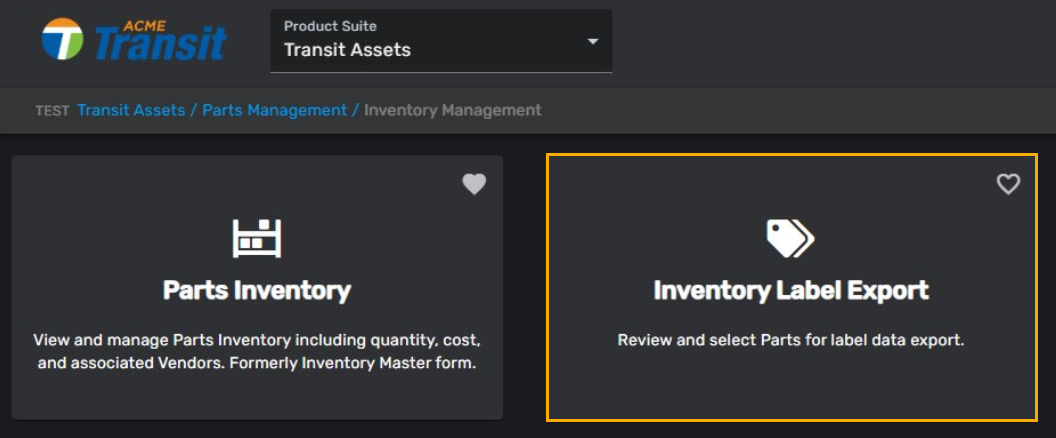Go to Transit Assets breadcrumb link

pos(131,110)
